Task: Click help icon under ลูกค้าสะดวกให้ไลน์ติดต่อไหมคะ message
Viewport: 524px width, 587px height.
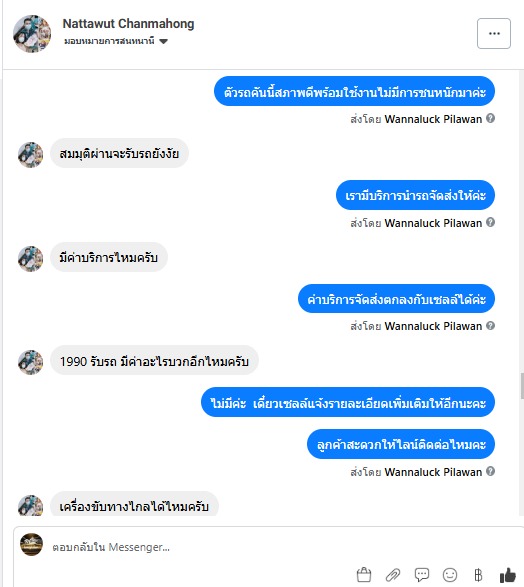Action: [x=490, y=471]
